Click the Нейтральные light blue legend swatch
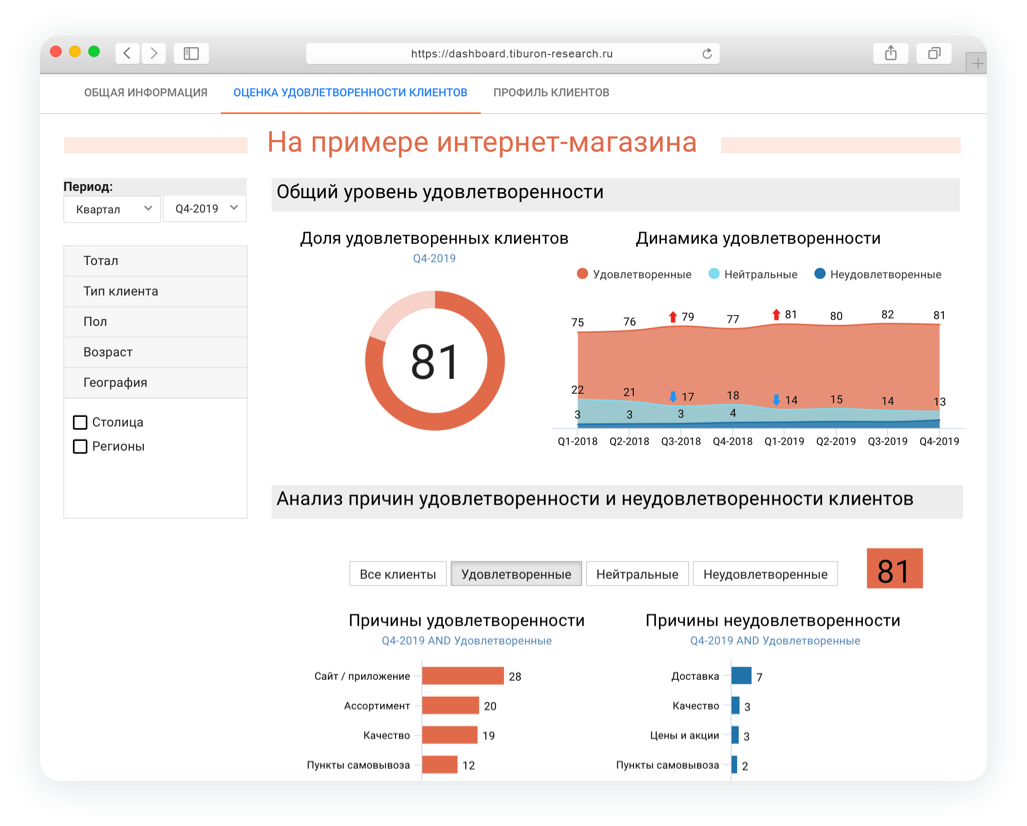The image size is (1027, 826). (714, 274)
